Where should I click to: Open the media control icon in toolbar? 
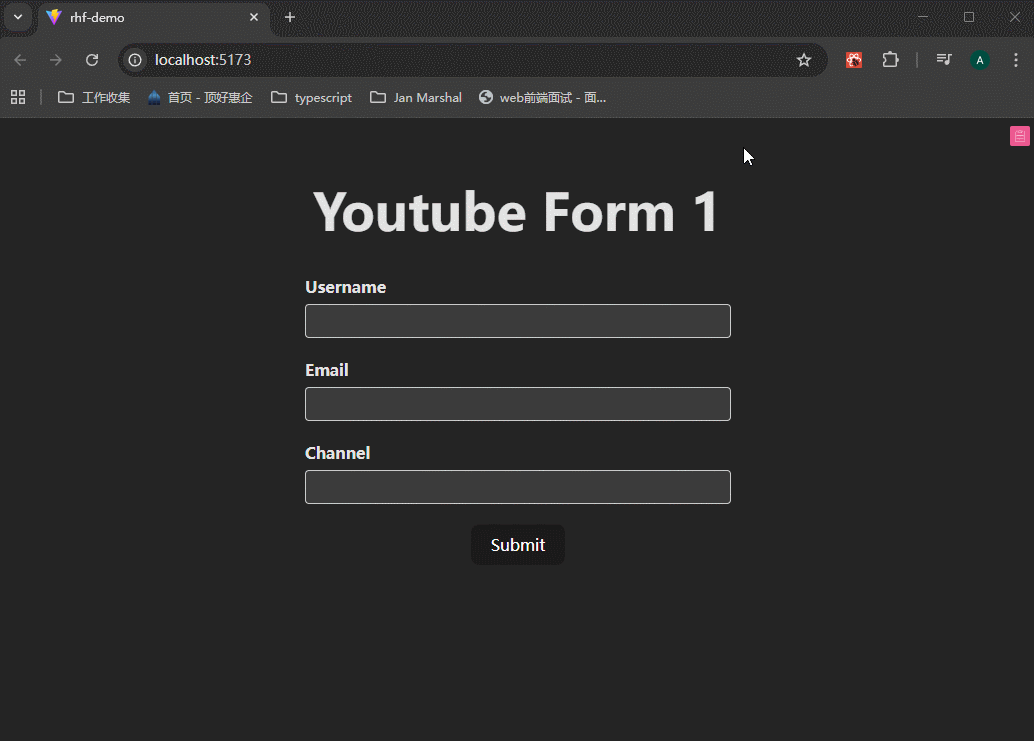click(943, 60)
